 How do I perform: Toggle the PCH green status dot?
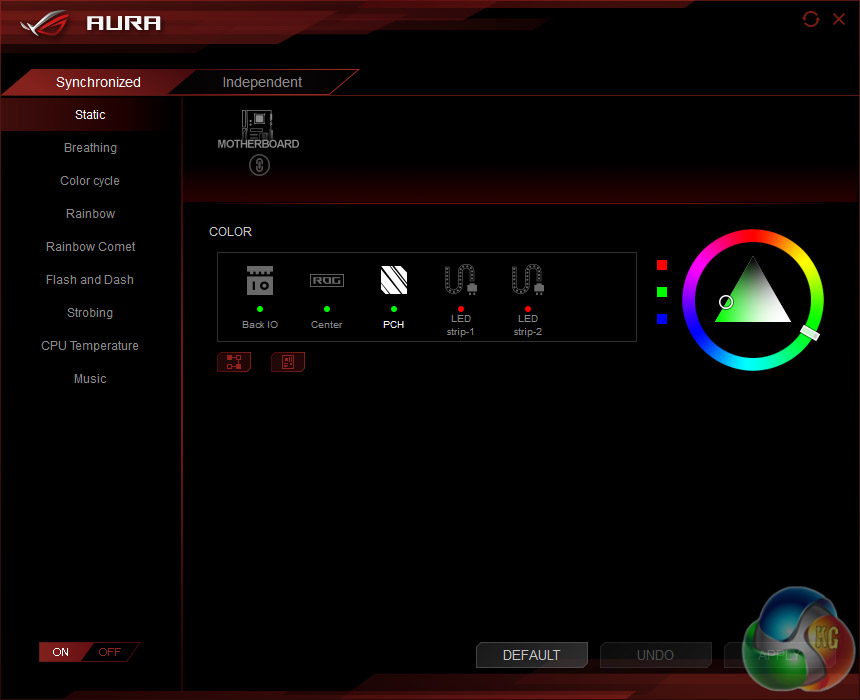pyautogui.click(x=394, y=309)
